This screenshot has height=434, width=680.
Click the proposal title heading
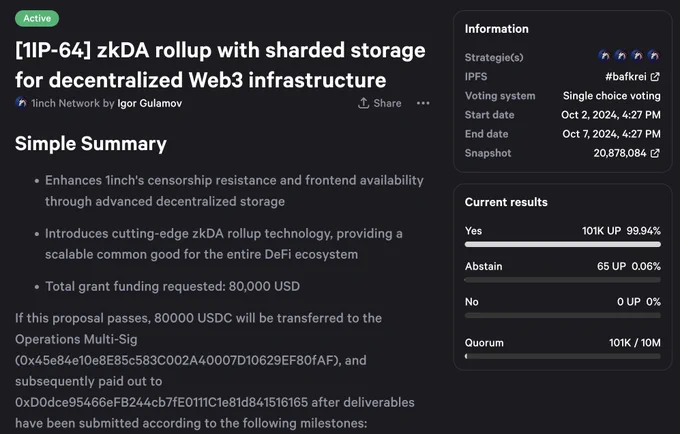coord(220,65)
